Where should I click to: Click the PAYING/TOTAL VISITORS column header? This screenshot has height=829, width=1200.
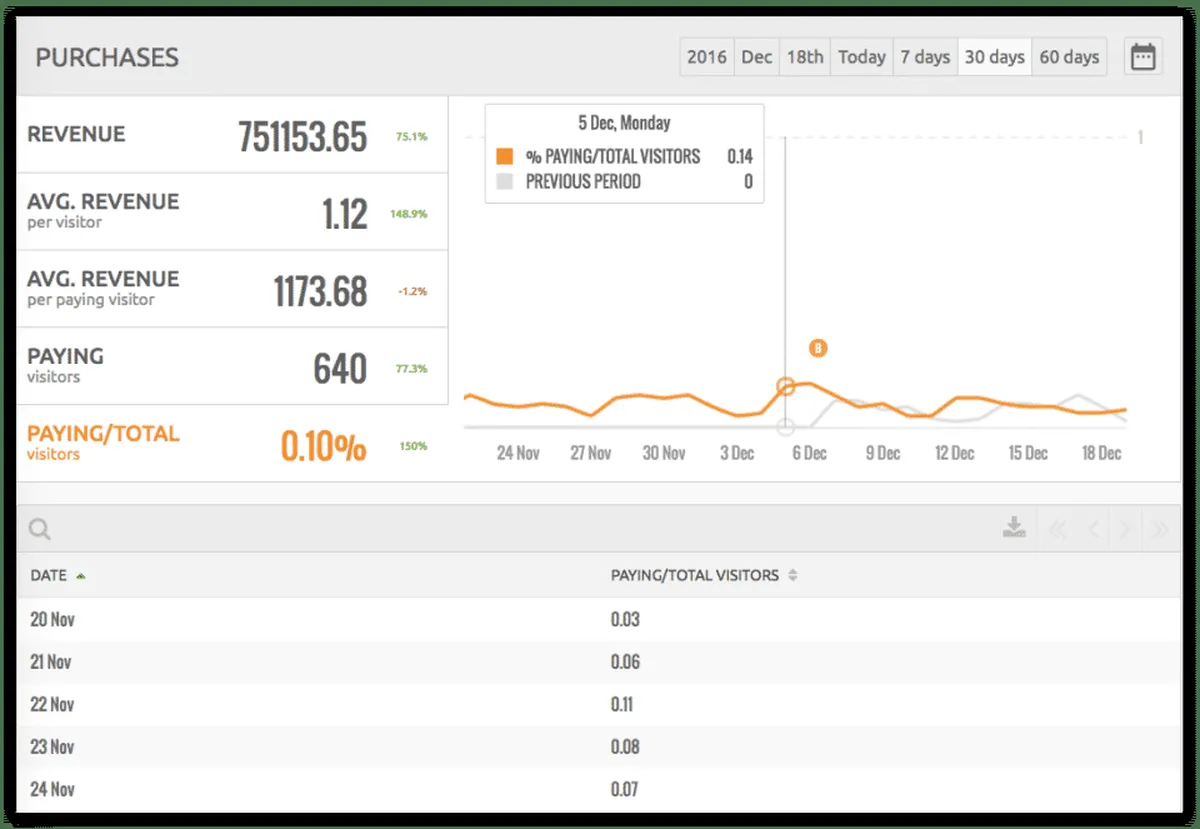click(x=695, y=576)
